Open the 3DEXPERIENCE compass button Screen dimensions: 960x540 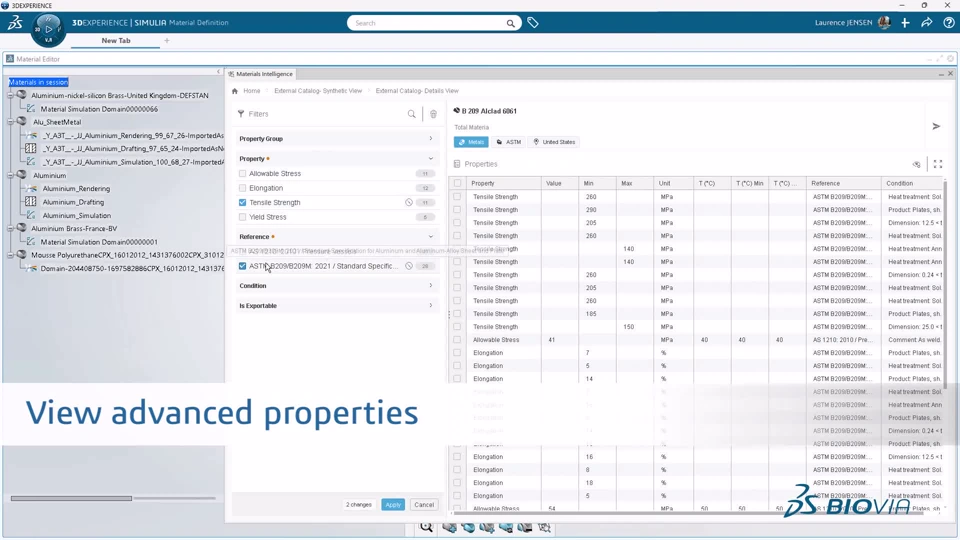tap(48, 29)
